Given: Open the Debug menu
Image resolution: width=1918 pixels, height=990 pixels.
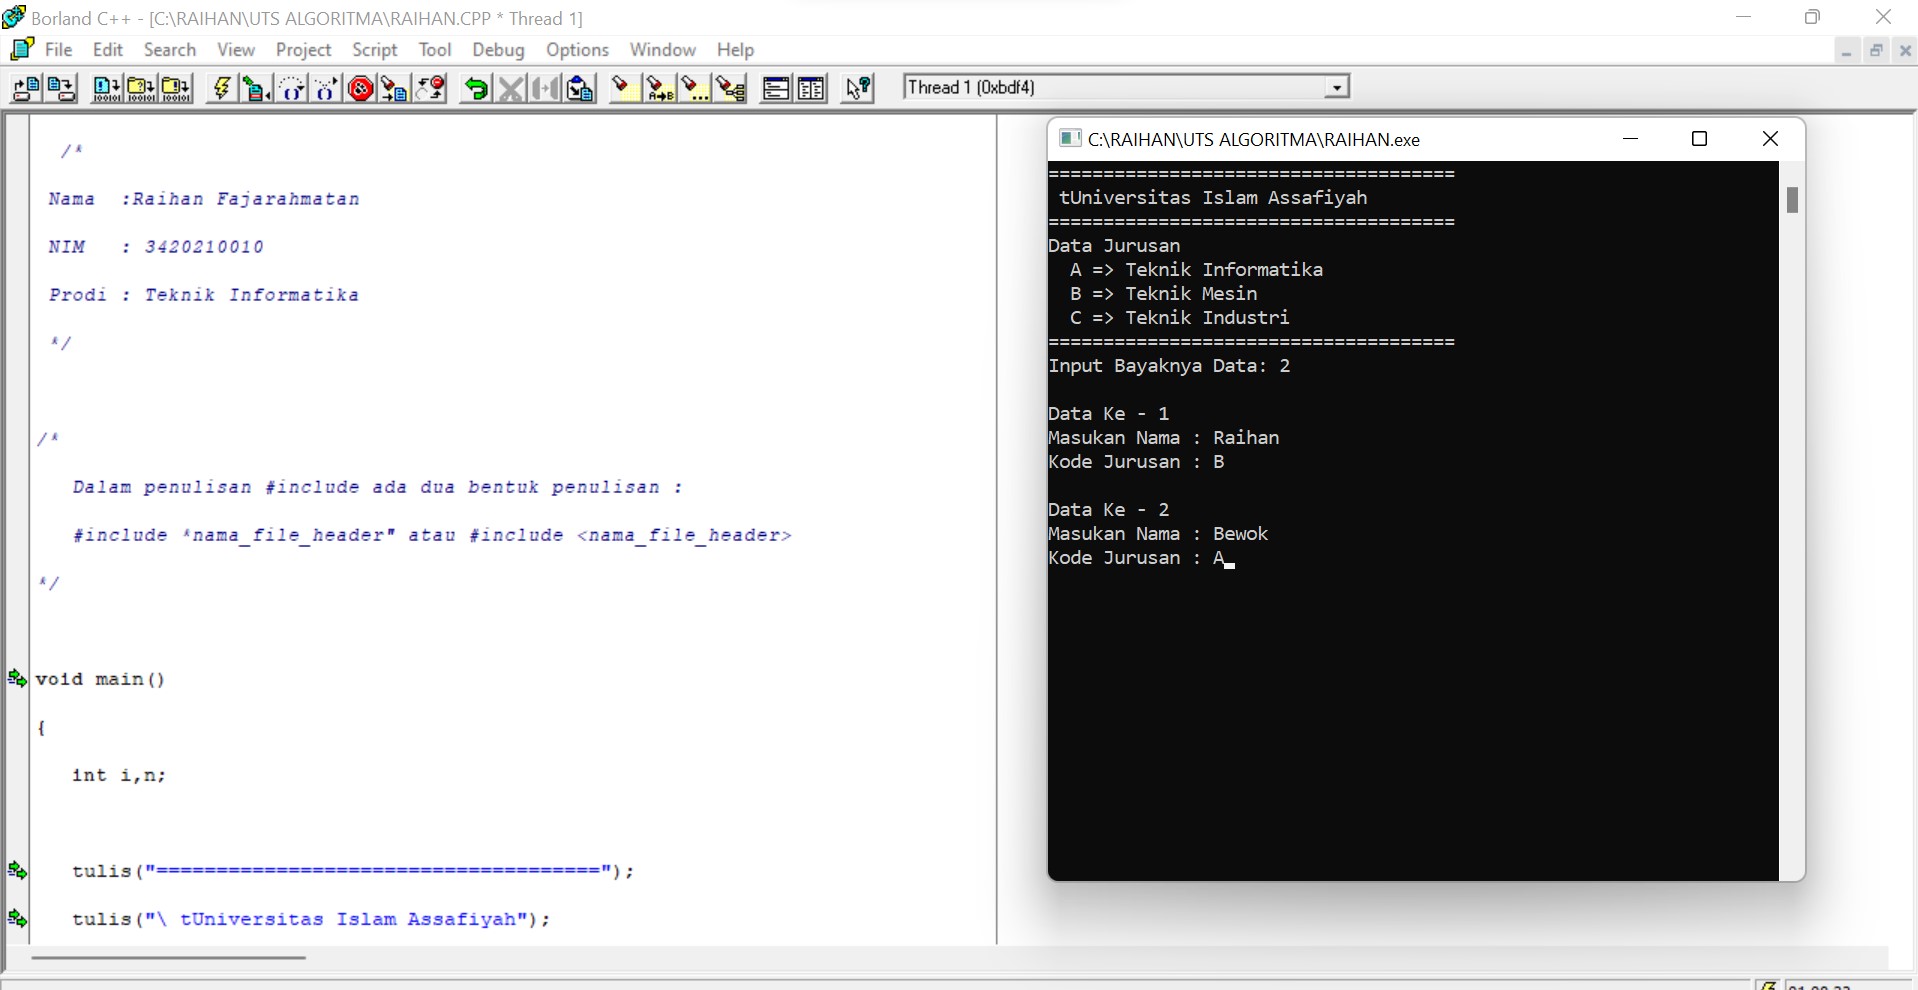Looking at the screenshot, I should coord(498,49).
